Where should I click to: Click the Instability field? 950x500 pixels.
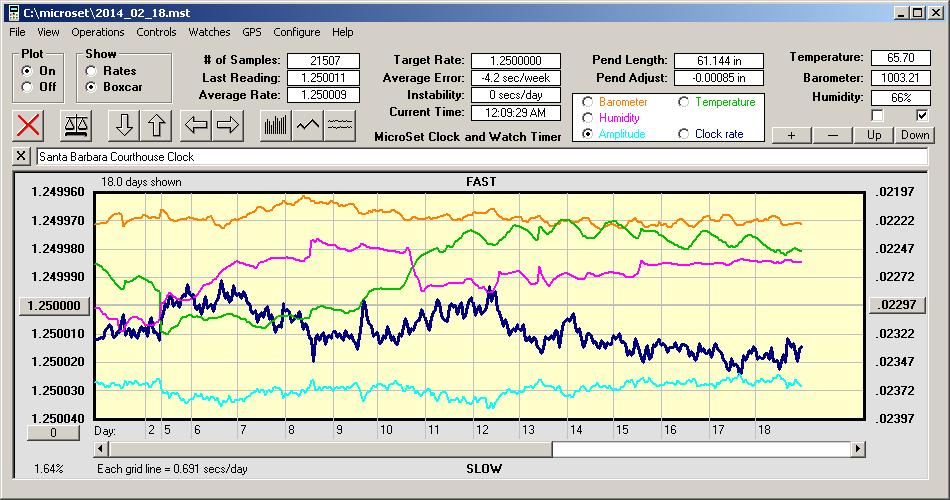(516, 95)
